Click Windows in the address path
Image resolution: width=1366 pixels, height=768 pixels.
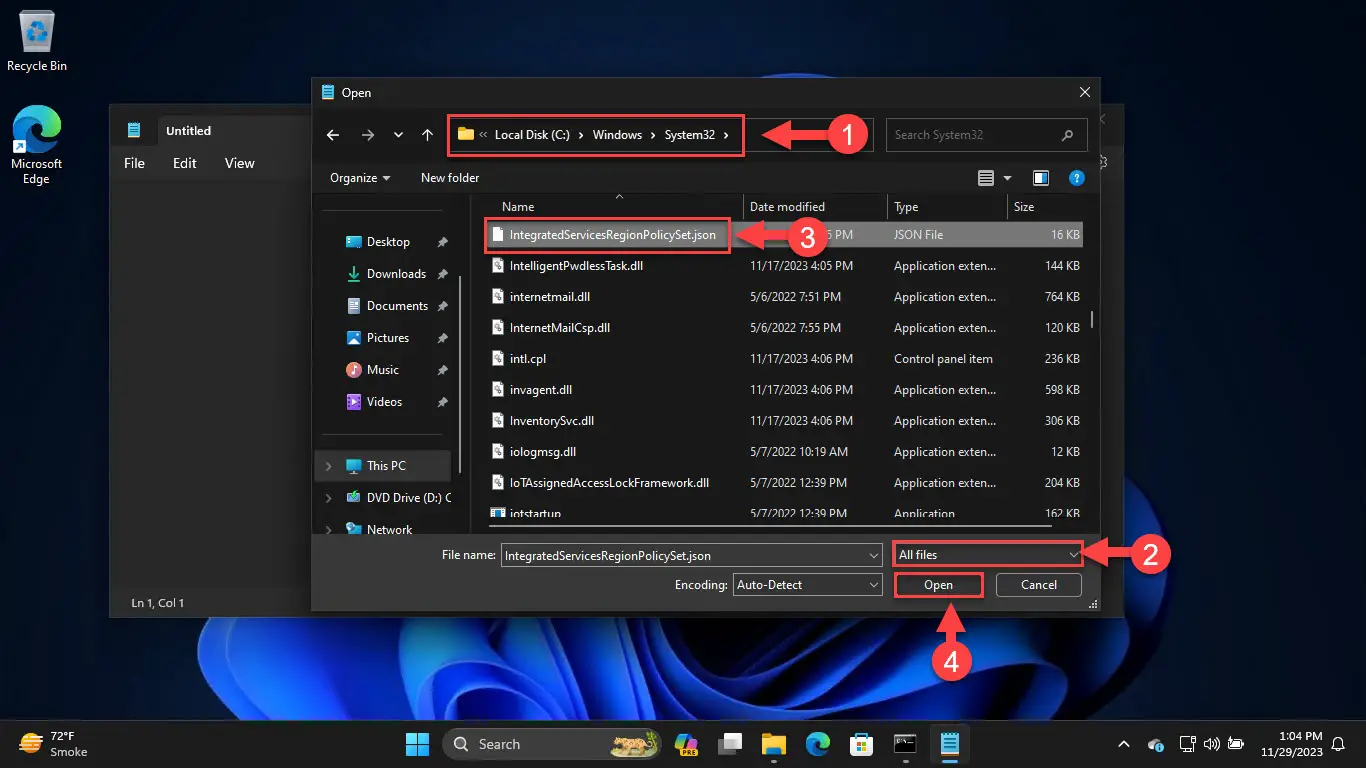[x=617, y=135]
